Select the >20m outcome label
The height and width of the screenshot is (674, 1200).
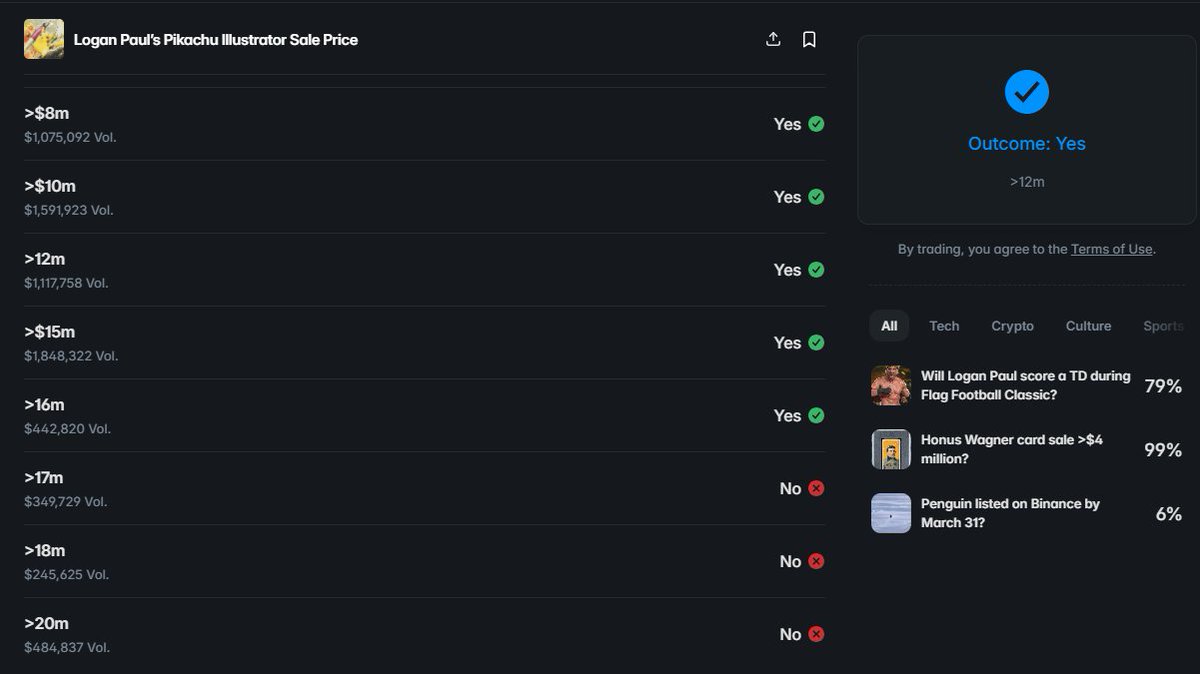(47, 624)
